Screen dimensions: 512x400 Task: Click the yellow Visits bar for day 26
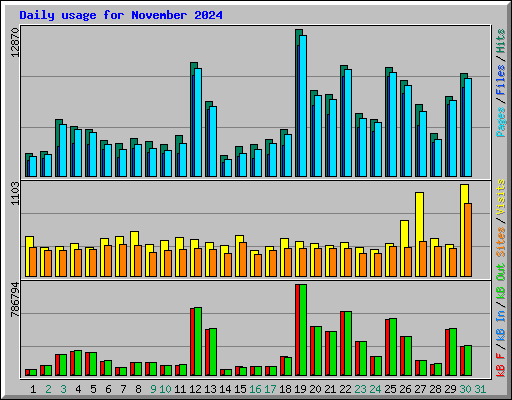[403, 248]
